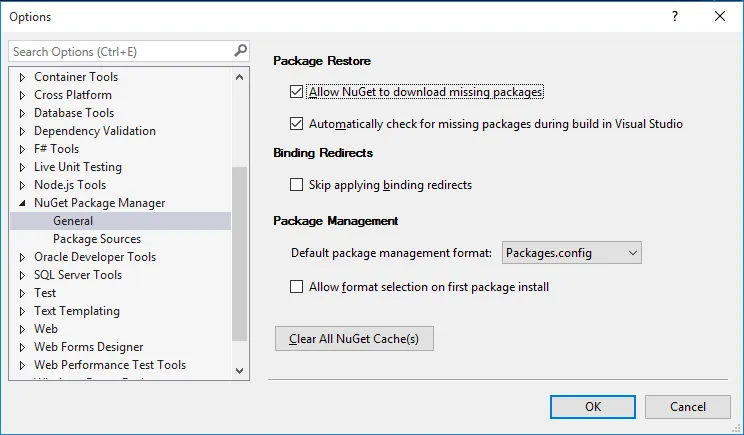Confirm with the OK button

coord(593,407)
